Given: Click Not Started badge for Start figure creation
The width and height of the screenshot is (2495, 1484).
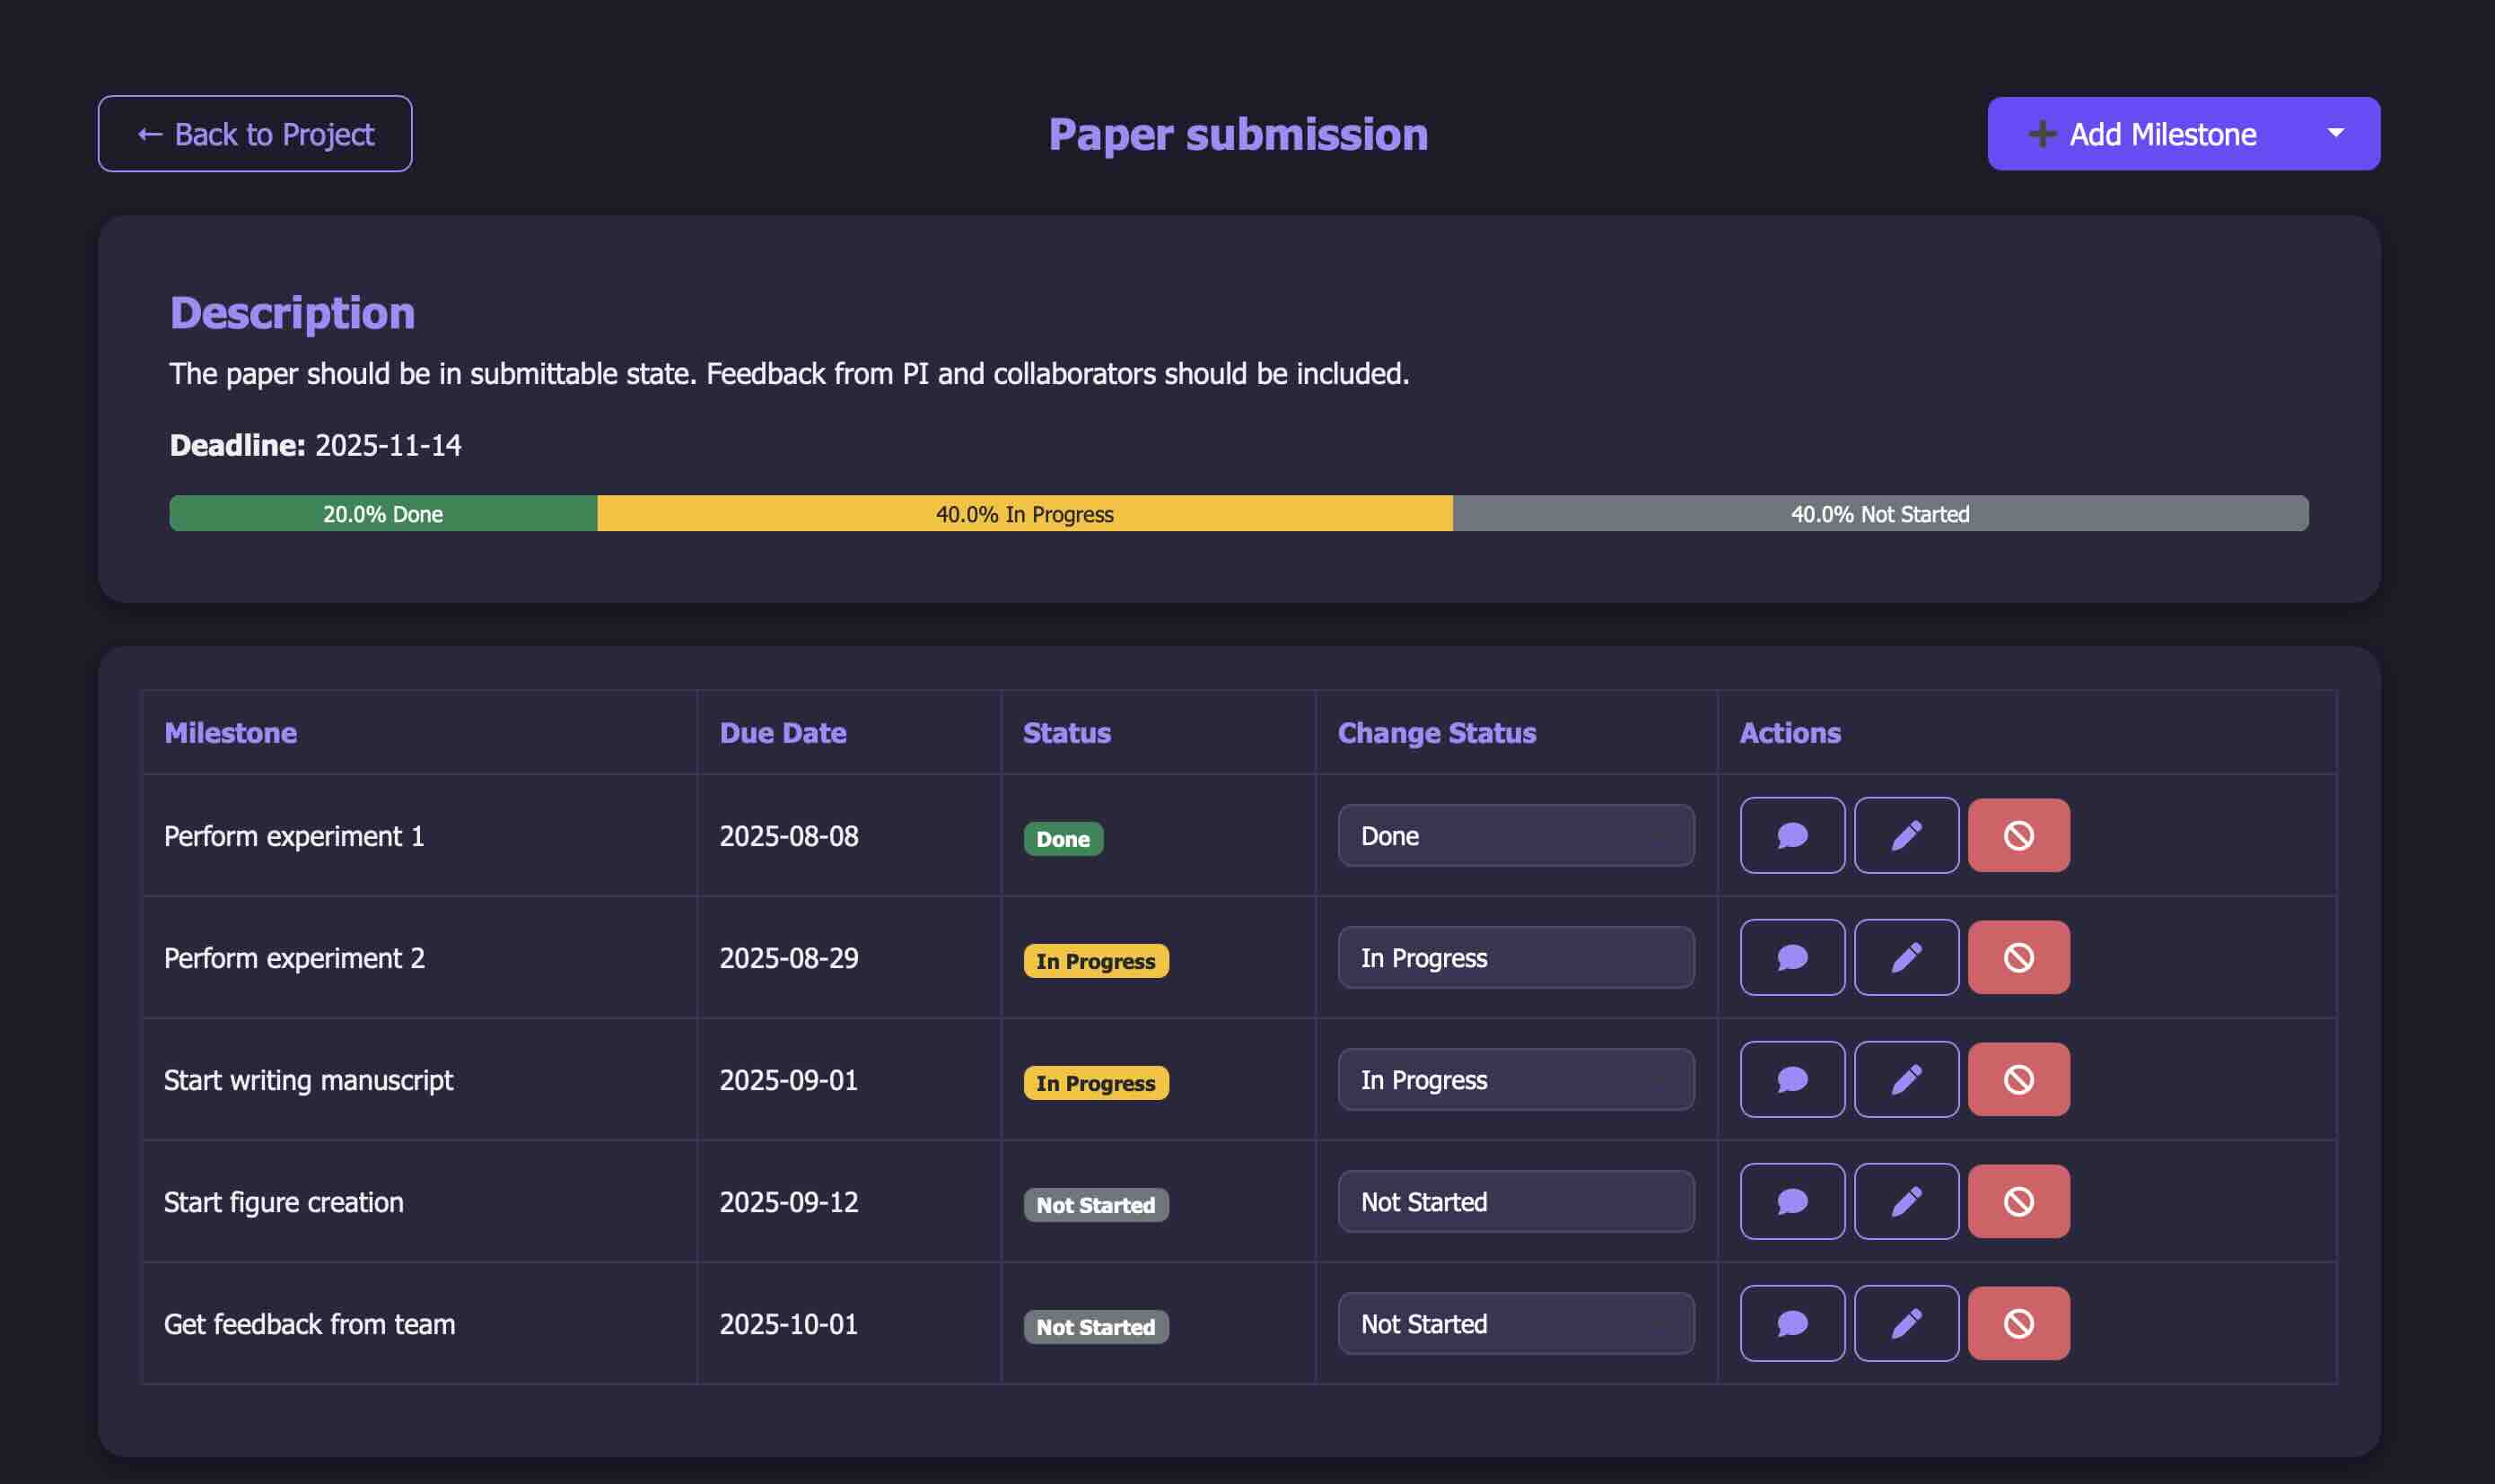Looking at the screenshot, I should tap(1096, 1204).
